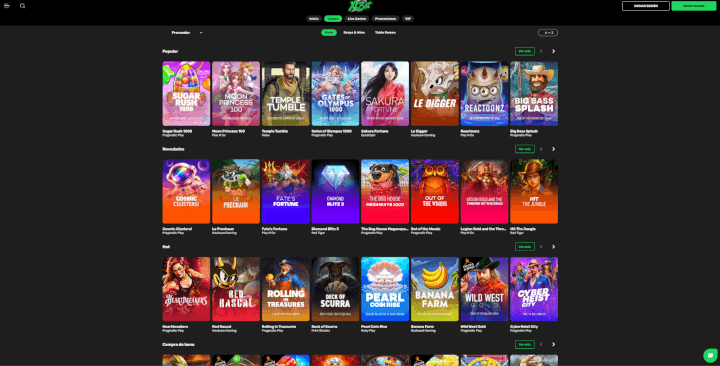Open Hit The Jungle game thumbnail
Screen dimensions: 720x366
[x=534, y=191]
